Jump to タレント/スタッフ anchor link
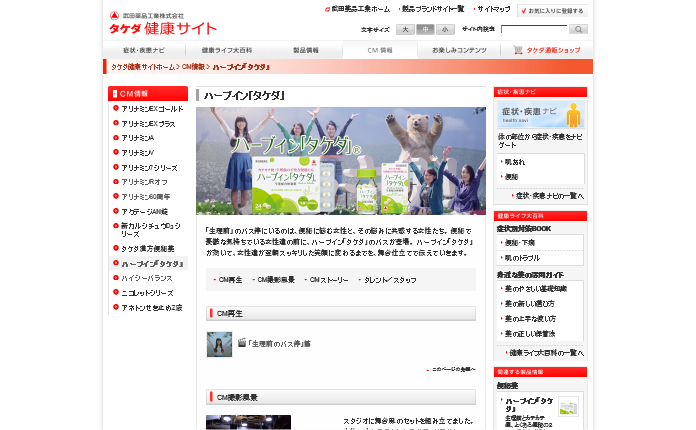 click(390, 280)
